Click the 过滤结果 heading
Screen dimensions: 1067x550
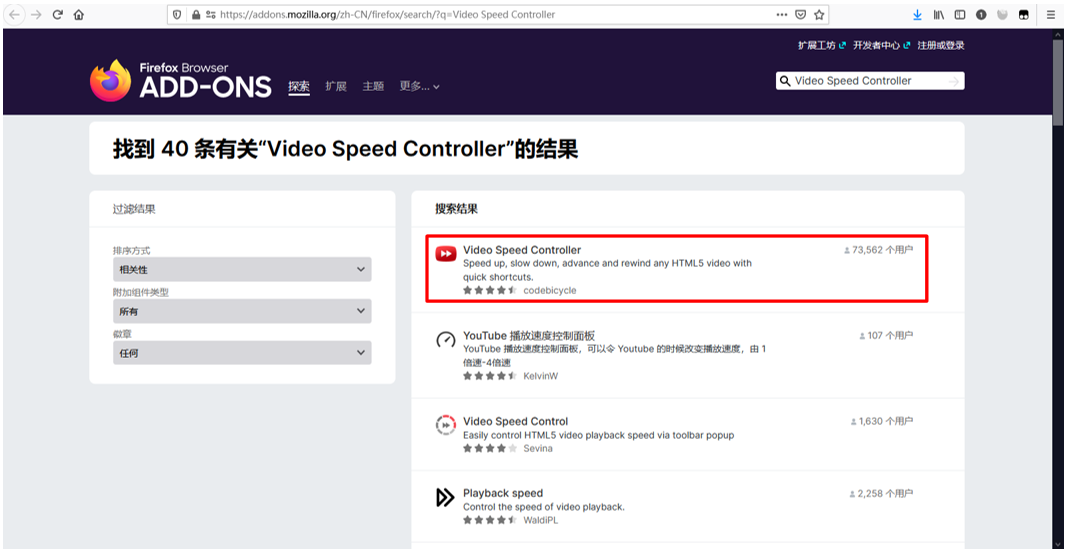[x=134, y=209]
